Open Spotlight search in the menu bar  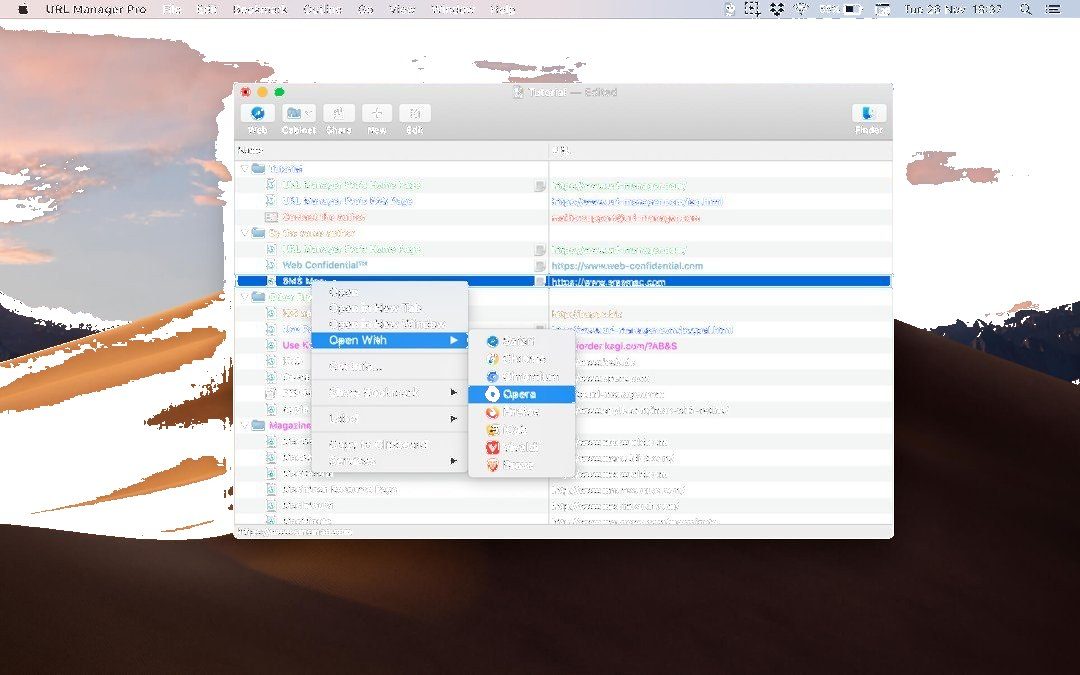tap(1025, 9)
